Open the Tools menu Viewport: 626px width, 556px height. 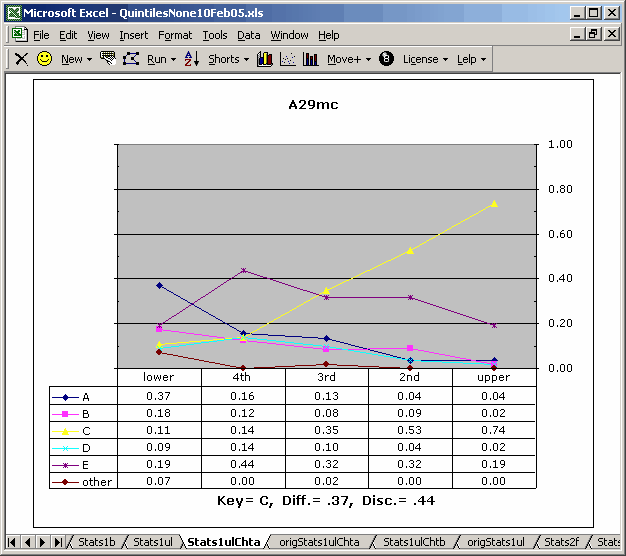click(215, 35)
